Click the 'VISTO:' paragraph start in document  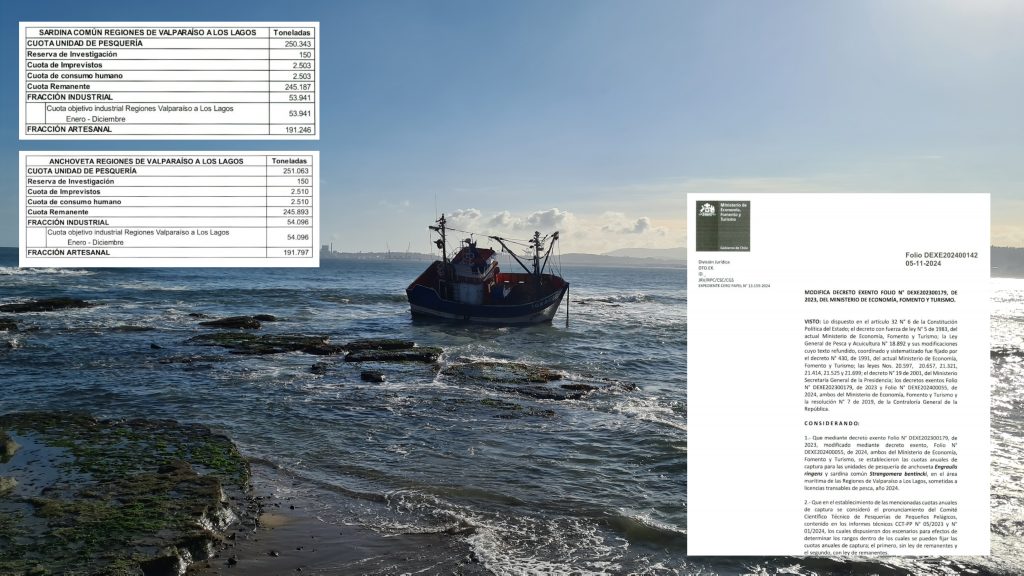(x=814, y=321)
